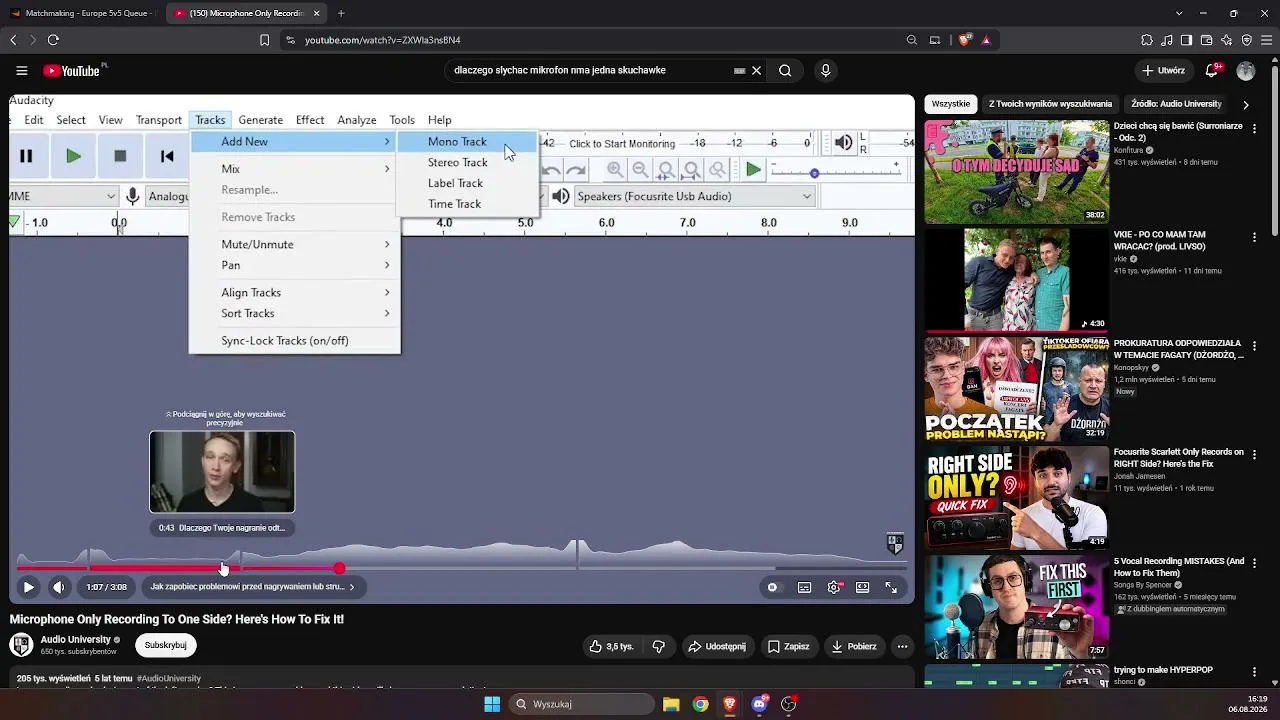
Task: Open YouTube player settings gear
Action: [x=834, y=587]
